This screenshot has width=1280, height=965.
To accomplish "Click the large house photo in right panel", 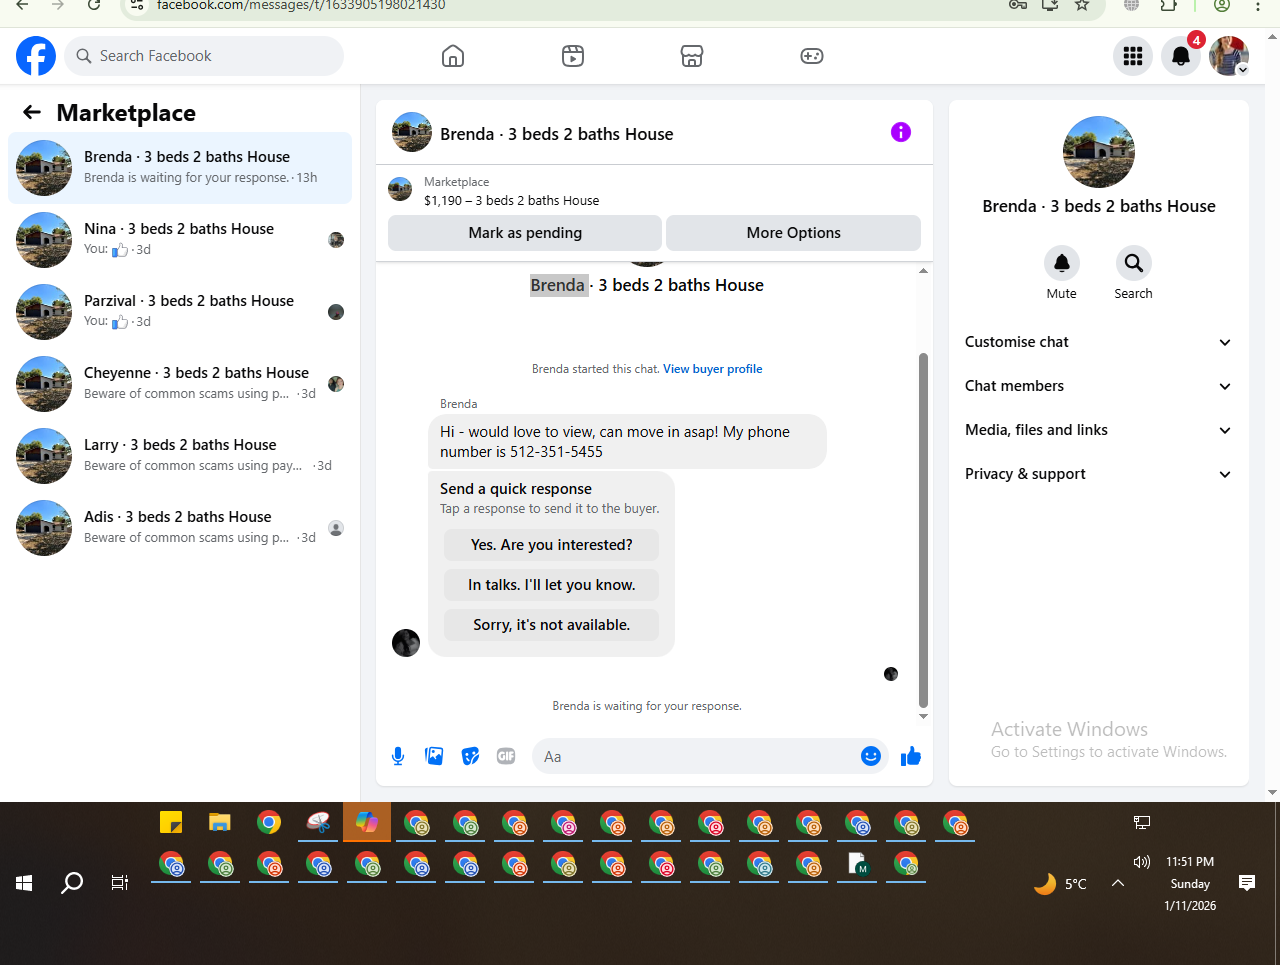I will pos(1099,152).
